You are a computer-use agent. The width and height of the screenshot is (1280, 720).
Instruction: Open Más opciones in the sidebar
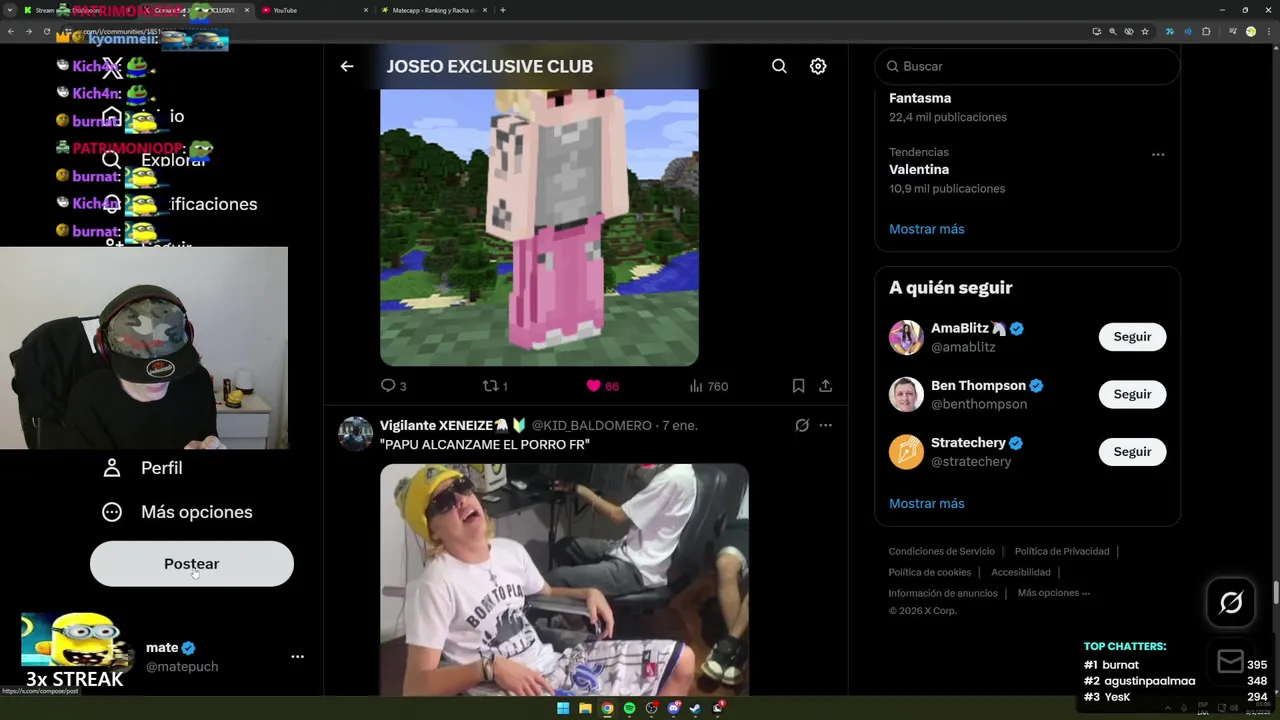(x=177, y=512)
